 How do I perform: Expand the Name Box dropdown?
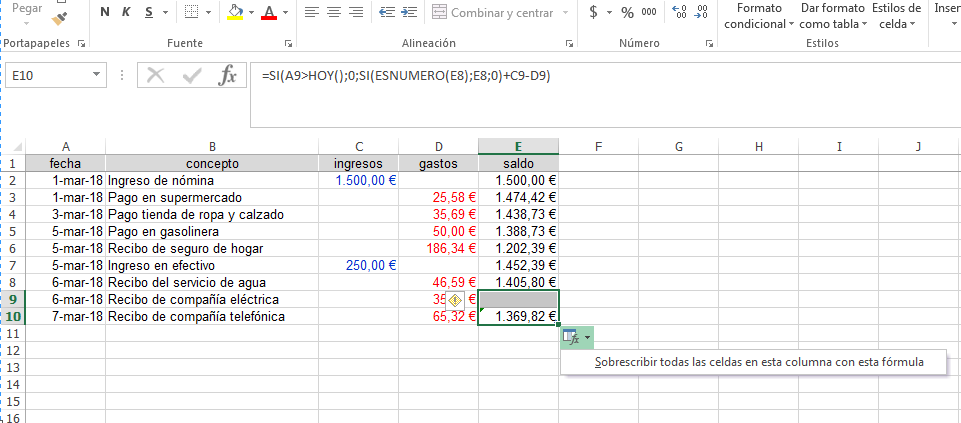coord(97,75)
